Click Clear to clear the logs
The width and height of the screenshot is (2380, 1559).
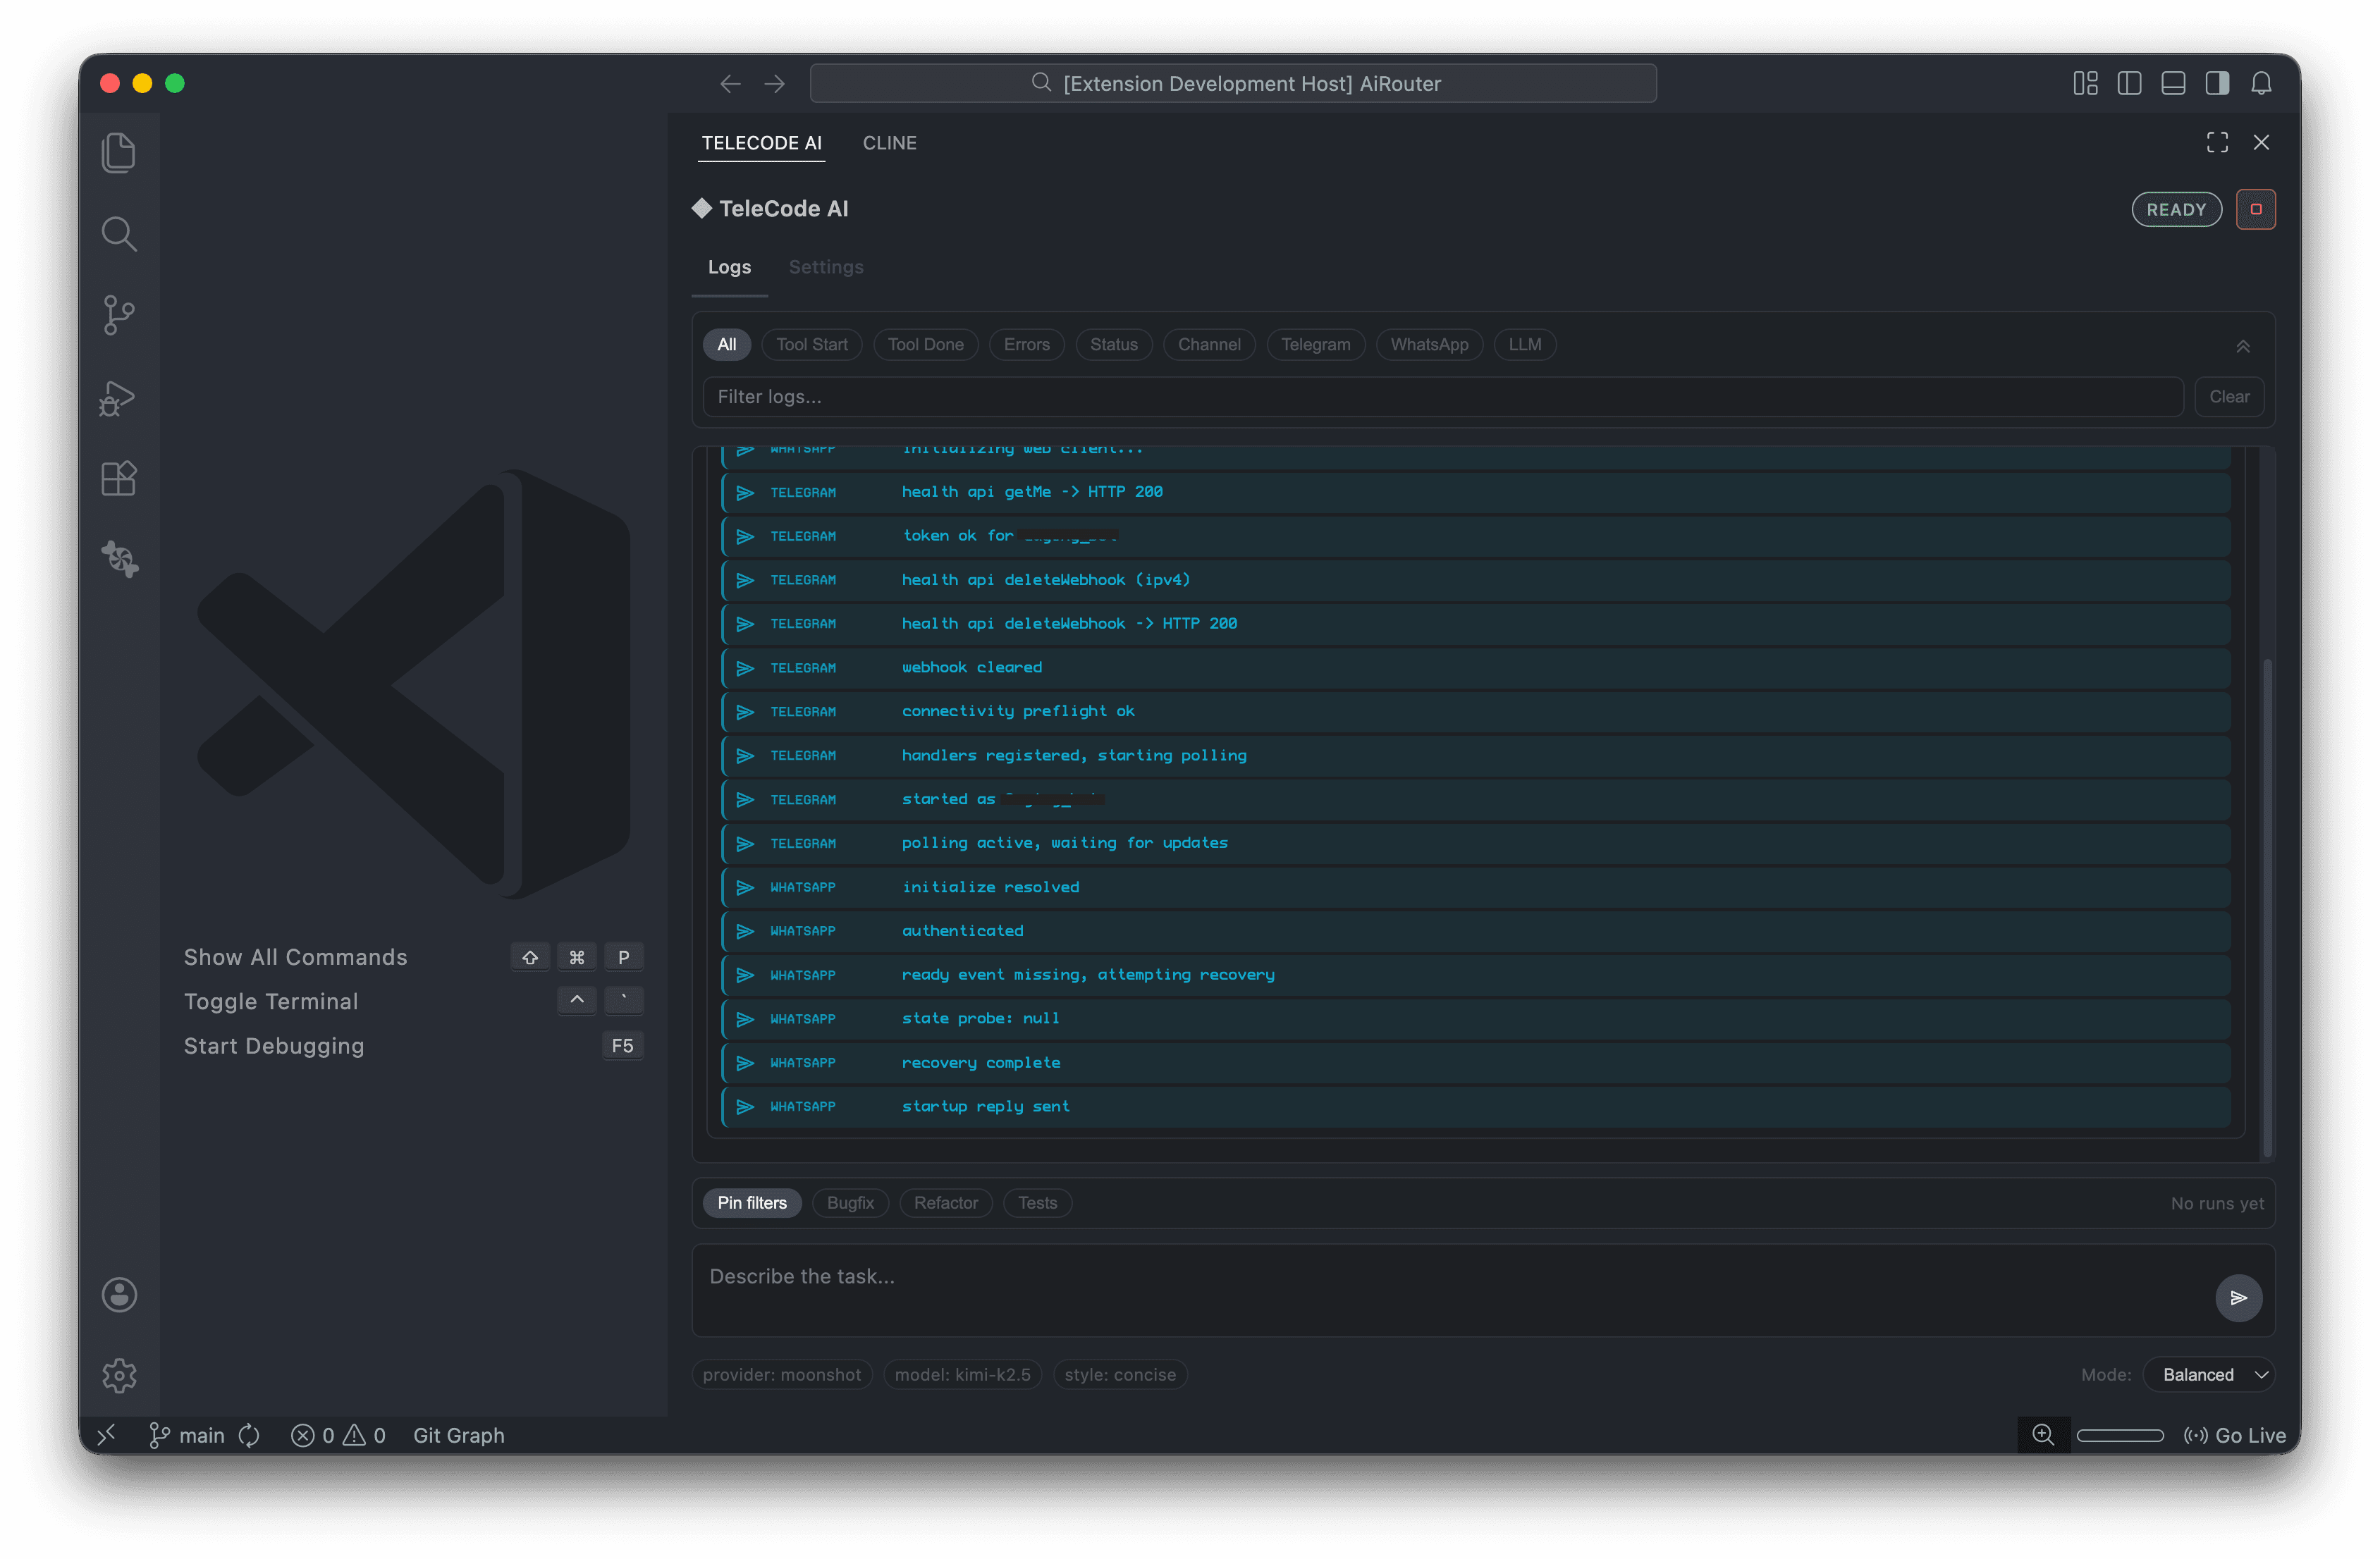2229,396
